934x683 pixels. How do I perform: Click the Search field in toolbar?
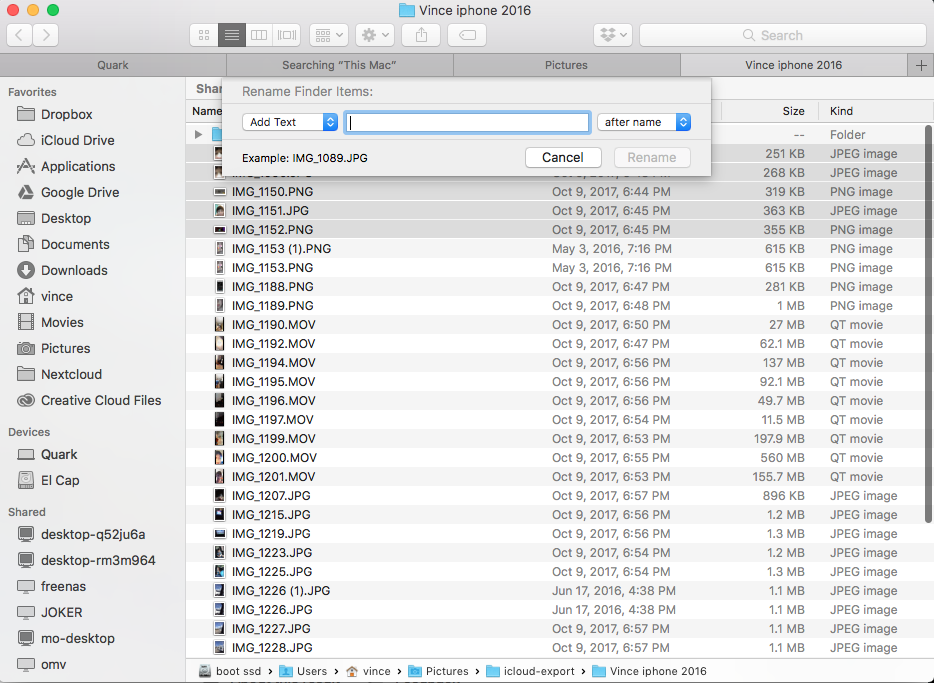(780, 35)
